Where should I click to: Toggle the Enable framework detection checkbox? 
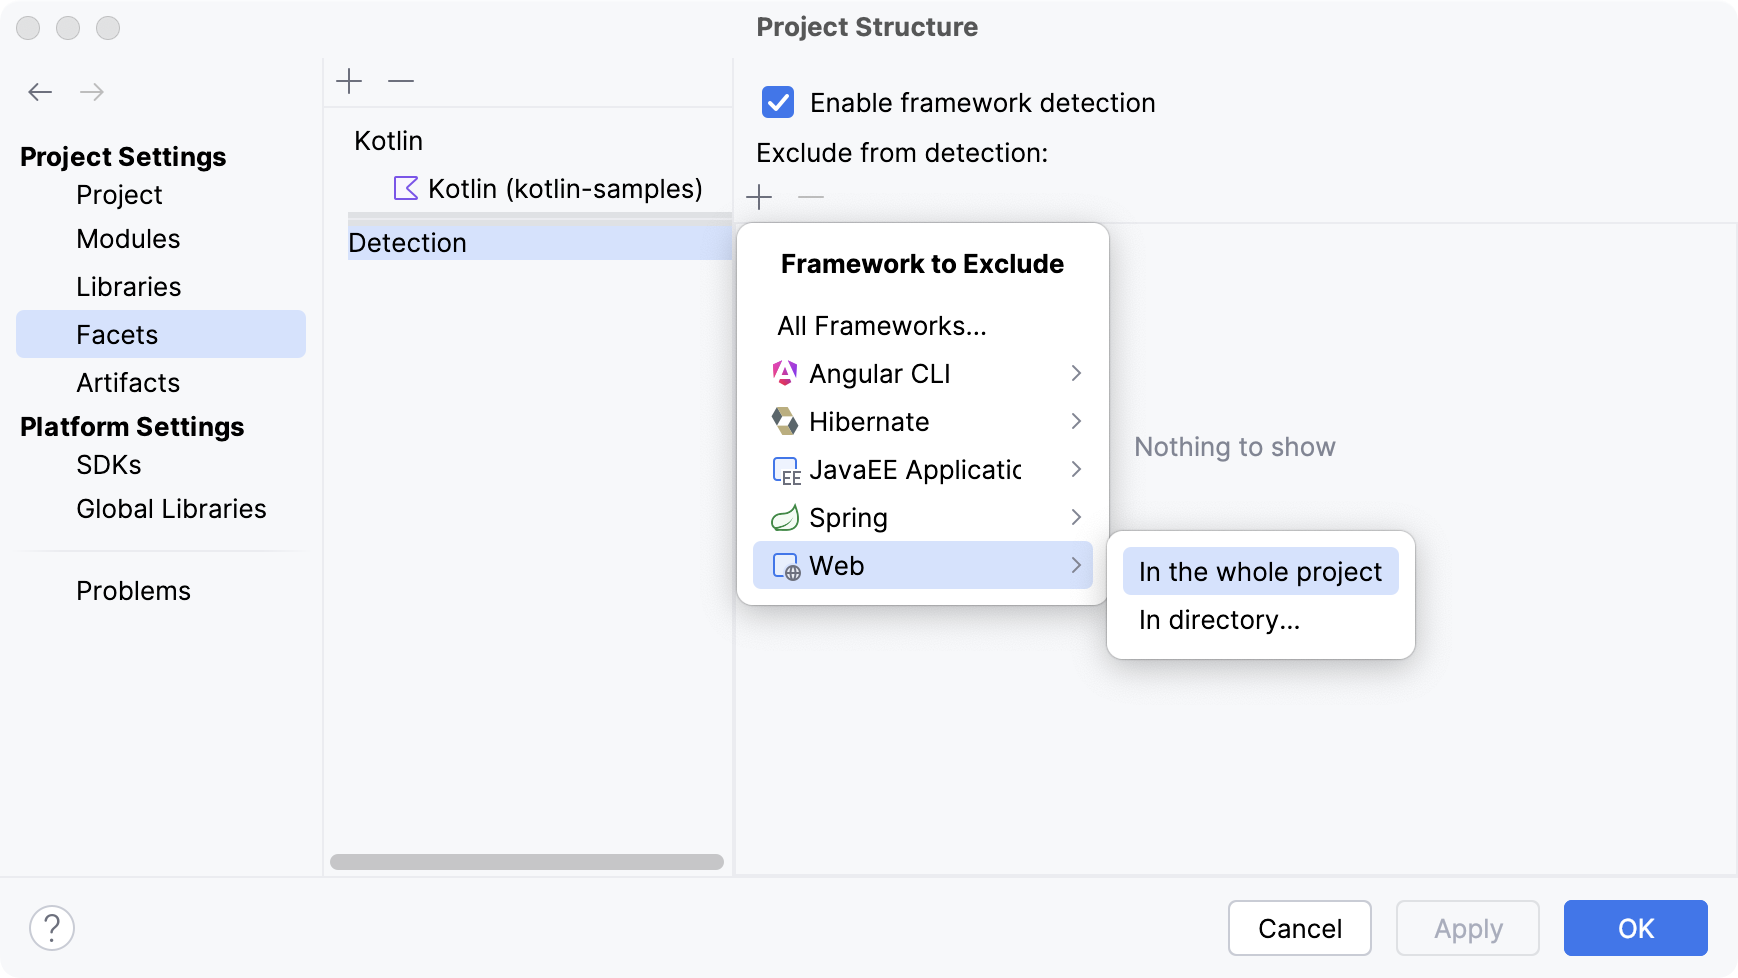pyautogui.click(x=777, y=102)
